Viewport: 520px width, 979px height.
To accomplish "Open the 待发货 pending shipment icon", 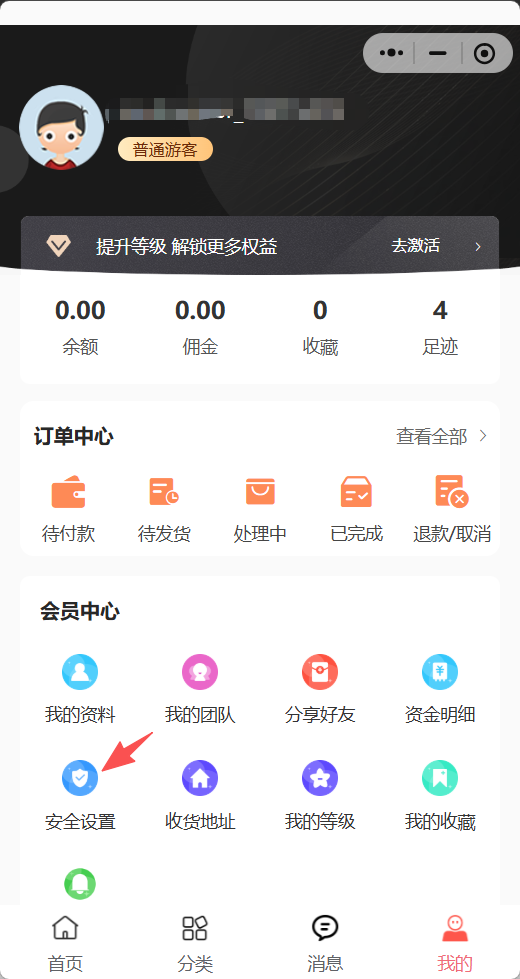I will click(164, 491).
